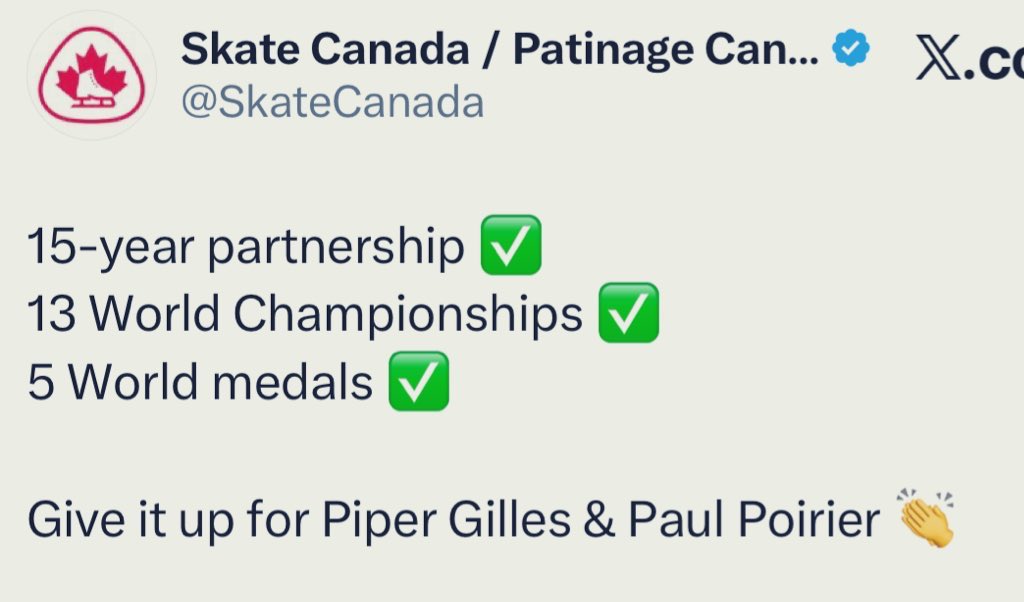
Task: Click the check mark after '13 World Championships'
Action: tap(628, 314)
